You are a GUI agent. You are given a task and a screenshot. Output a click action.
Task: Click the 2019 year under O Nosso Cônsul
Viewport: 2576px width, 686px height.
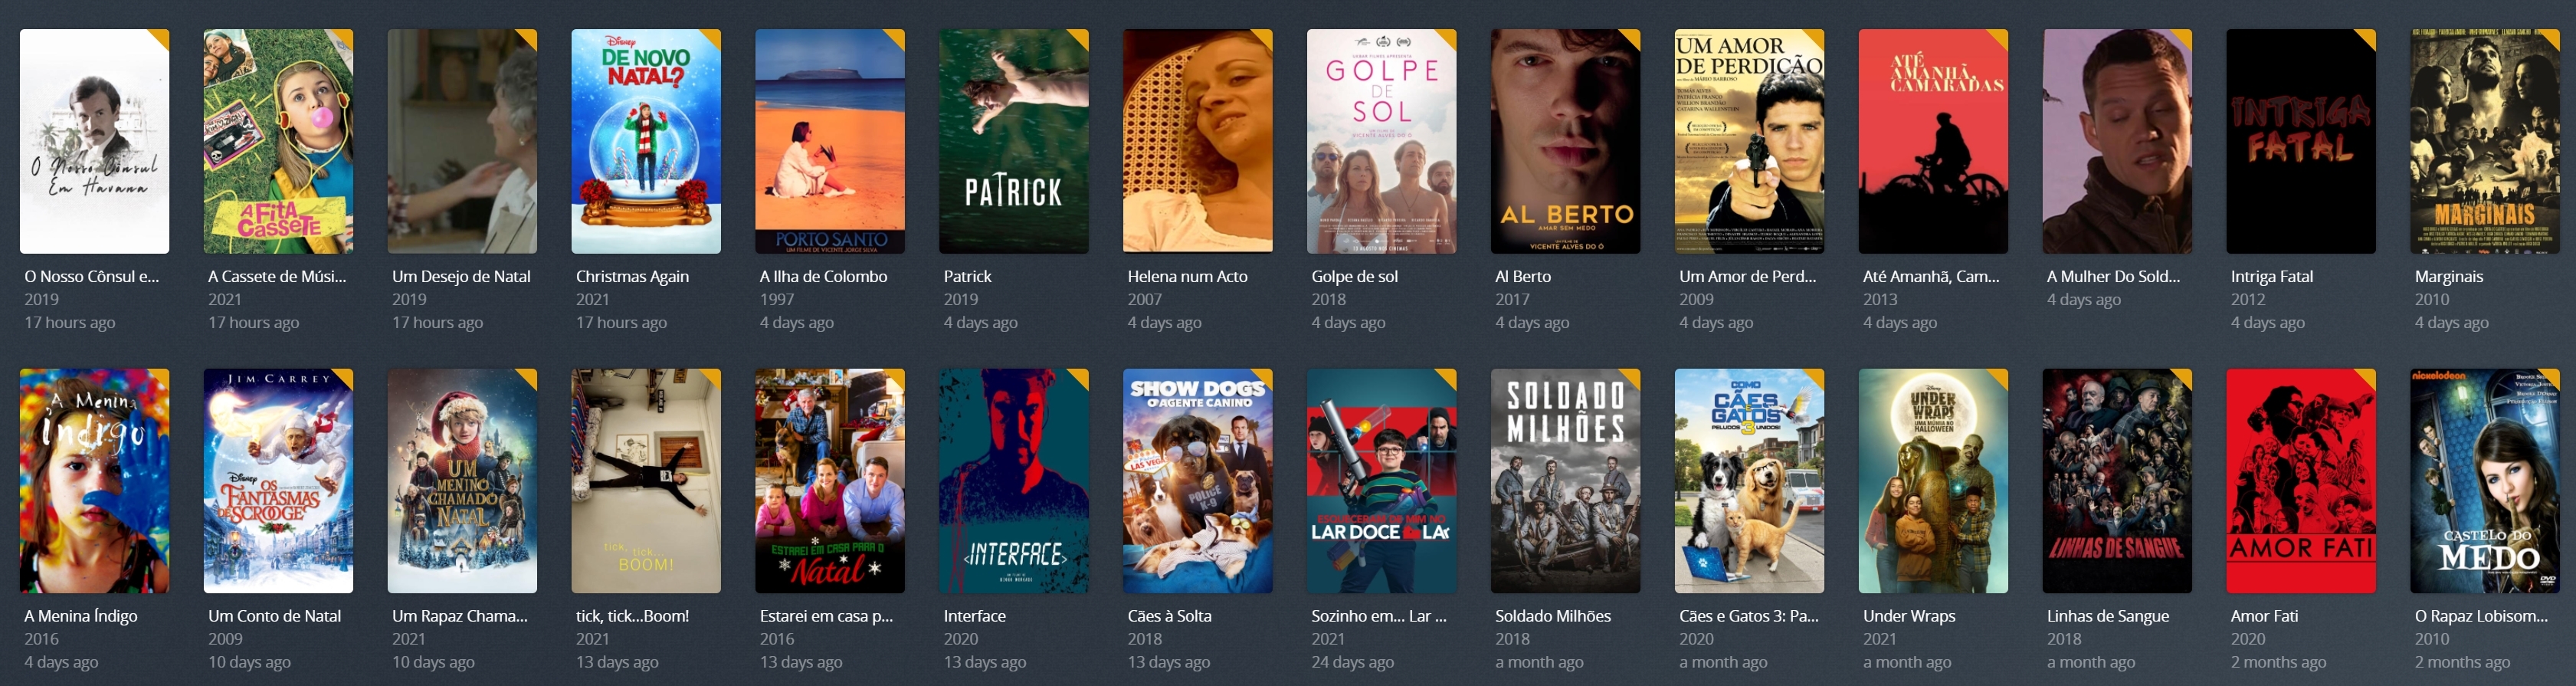(x=41, y=299)
